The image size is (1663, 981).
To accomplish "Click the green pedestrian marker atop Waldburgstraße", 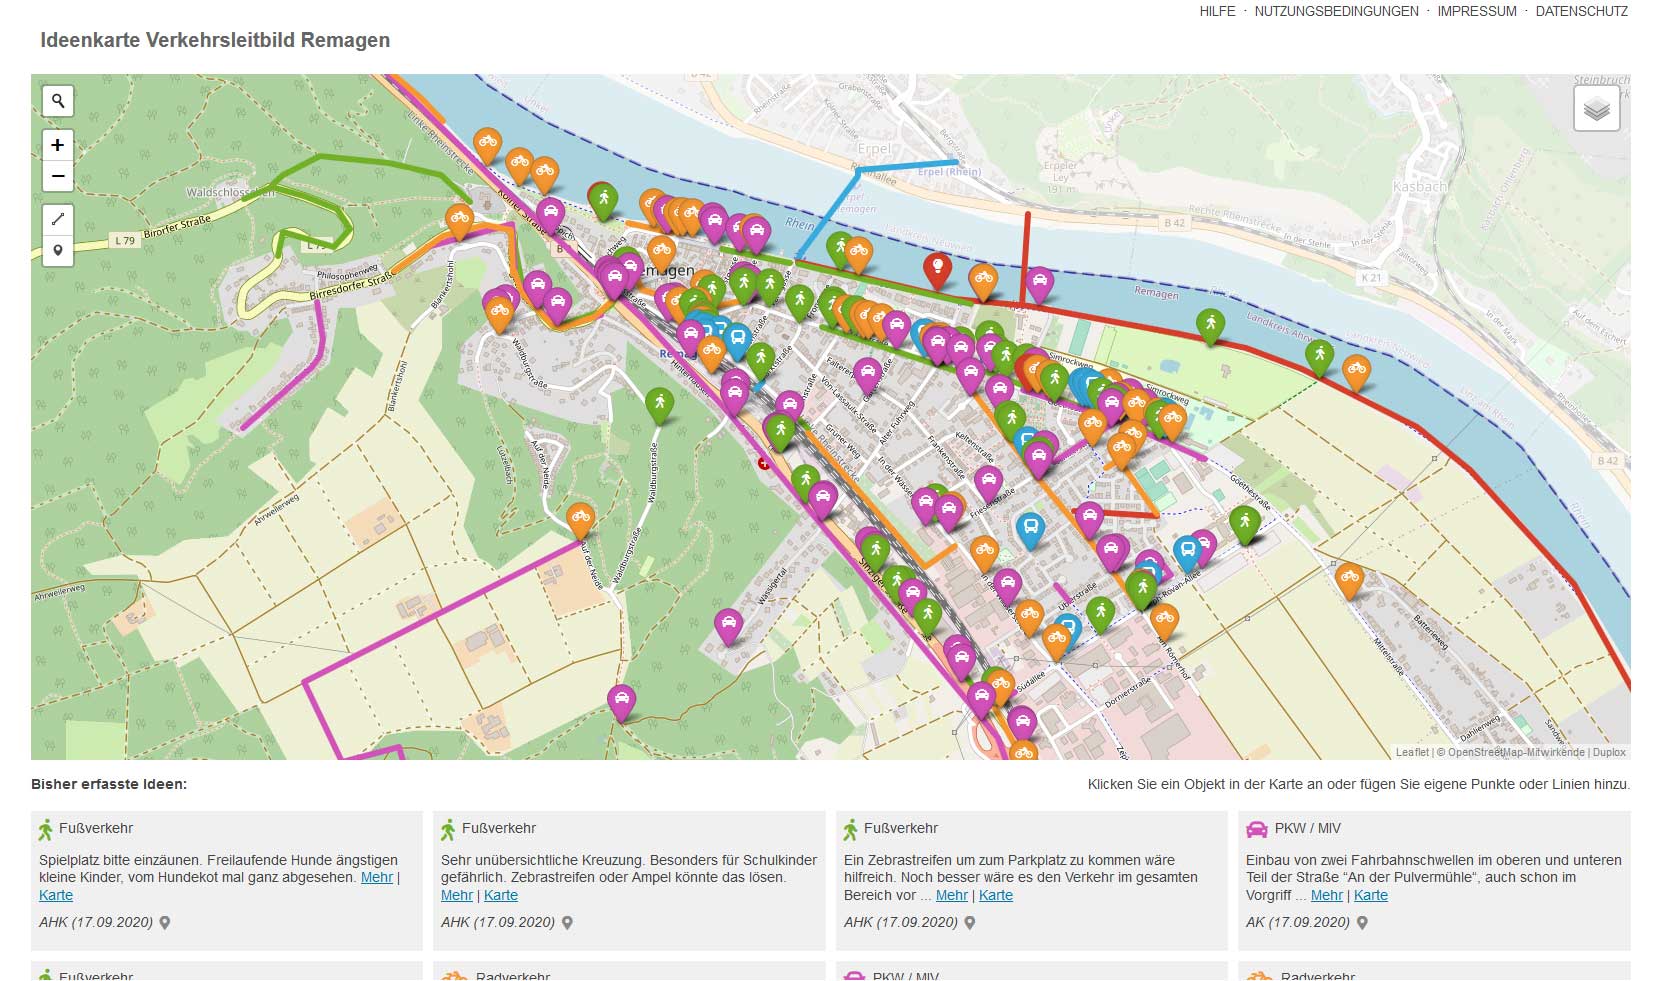I will (x=659, y=405).
